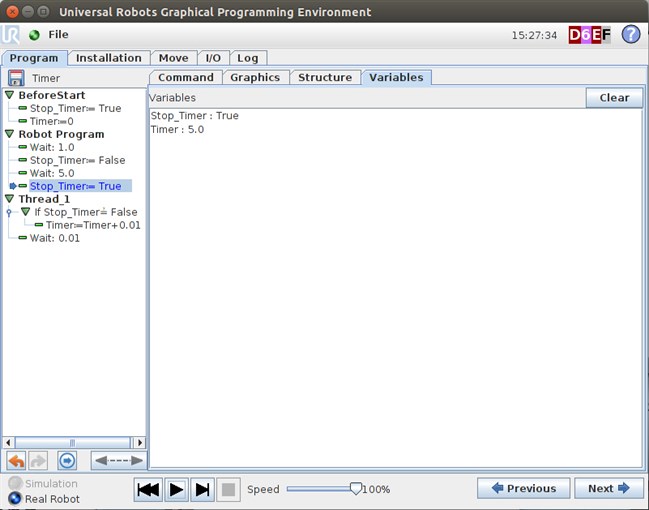Open the Installation tab
Viewport: 649px width, 510px height.
109,58
